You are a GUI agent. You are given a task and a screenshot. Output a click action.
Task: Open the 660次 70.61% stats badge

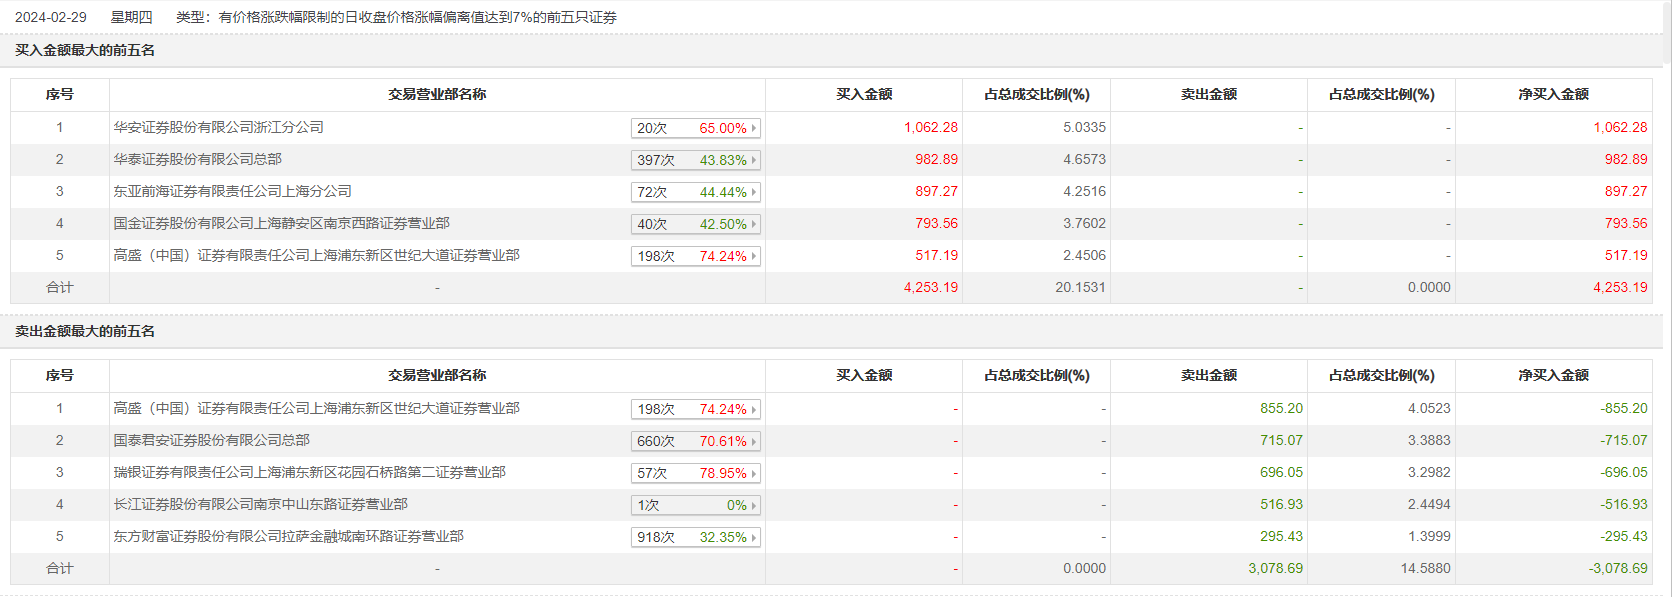pyautogui.click(x=696, y=441)
